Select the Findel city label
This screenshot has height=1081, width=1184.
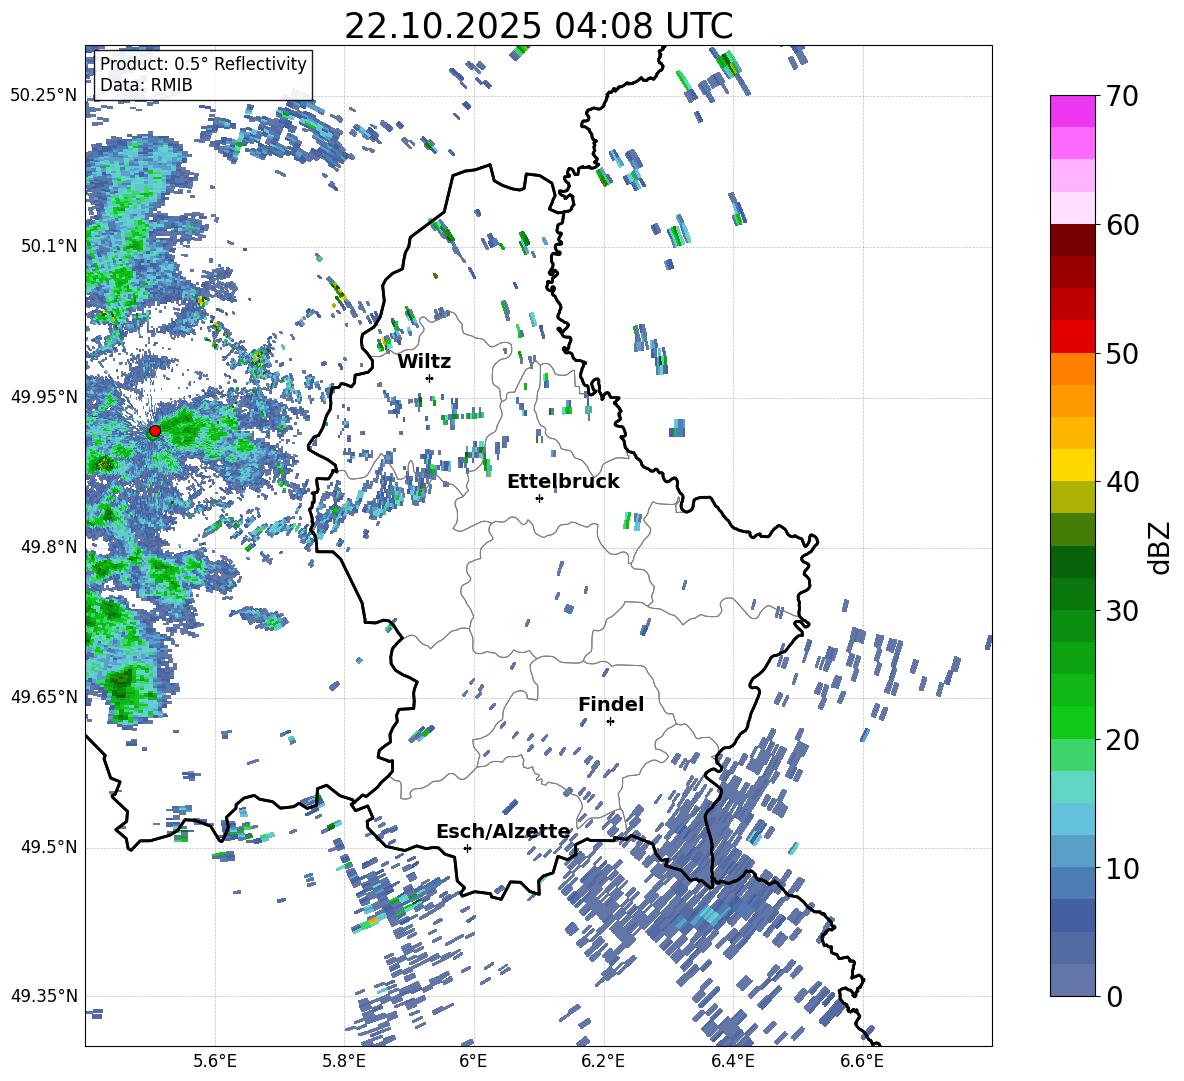[x=611, y=704]
